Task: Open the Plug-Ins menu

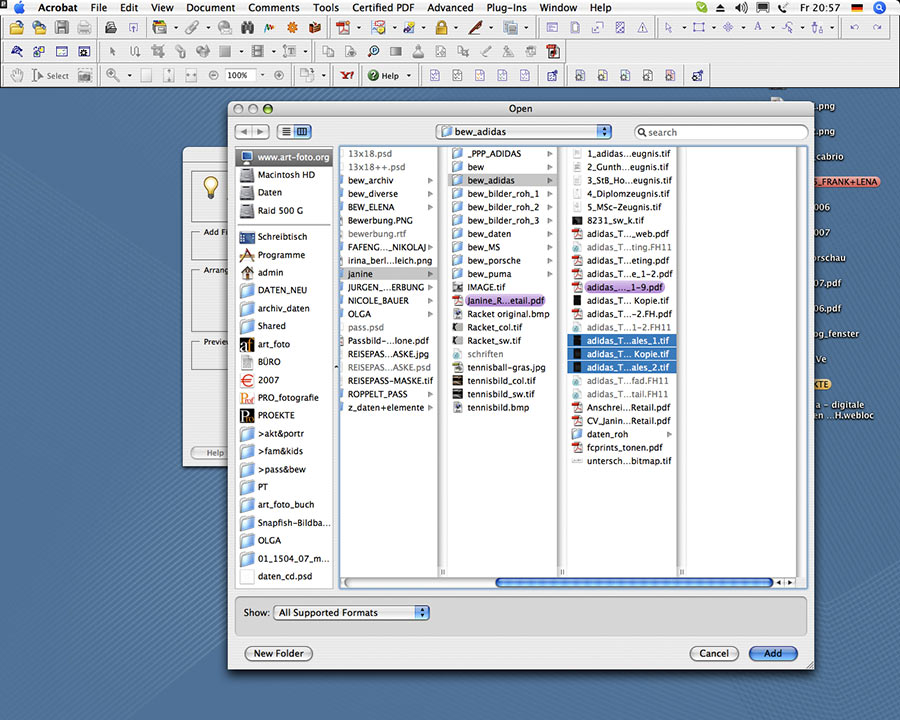Action: (x=506, y=7)
